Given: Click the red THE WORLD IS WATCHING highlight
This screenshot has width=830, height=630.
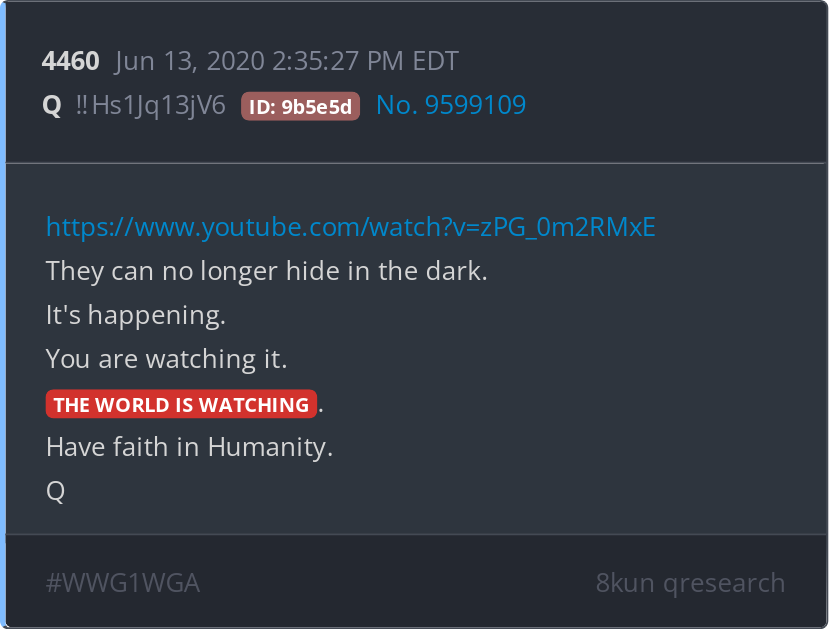Looking at the screenshot, I should click(x=181, y=404).
